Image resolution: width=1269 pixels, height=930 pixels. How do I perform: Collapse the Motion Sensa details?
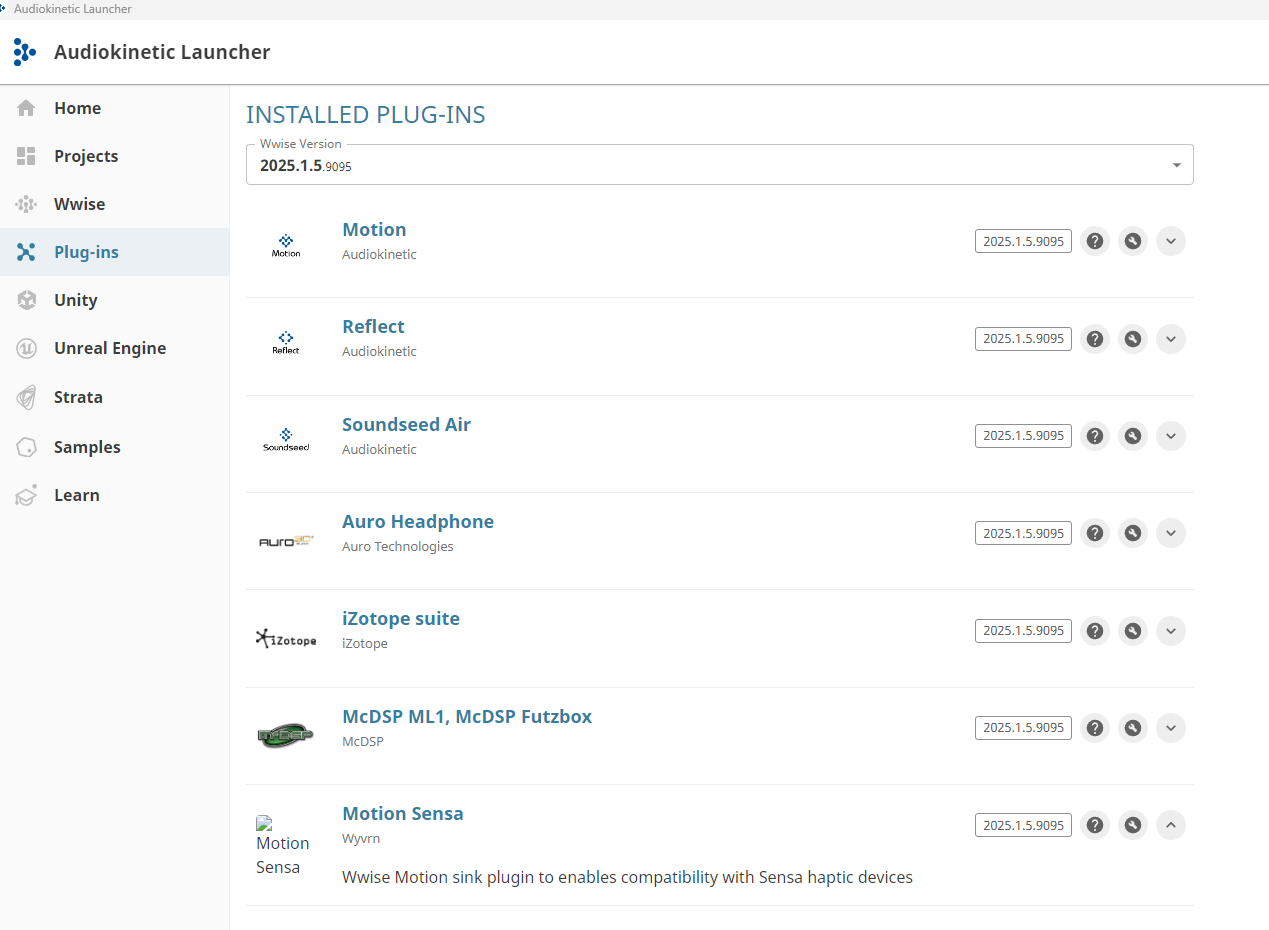[x=1171, y=825]
